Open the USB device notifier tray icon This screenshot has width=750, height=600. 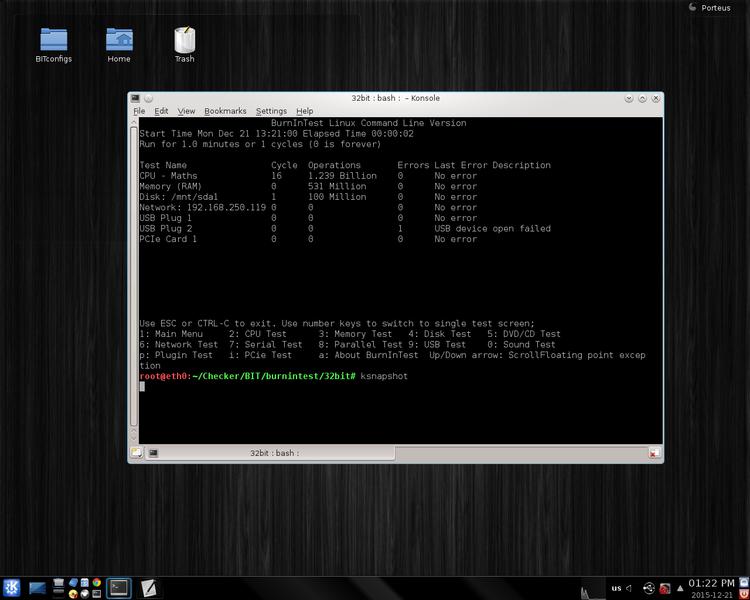pyautogui.click(x=649, y=588)
